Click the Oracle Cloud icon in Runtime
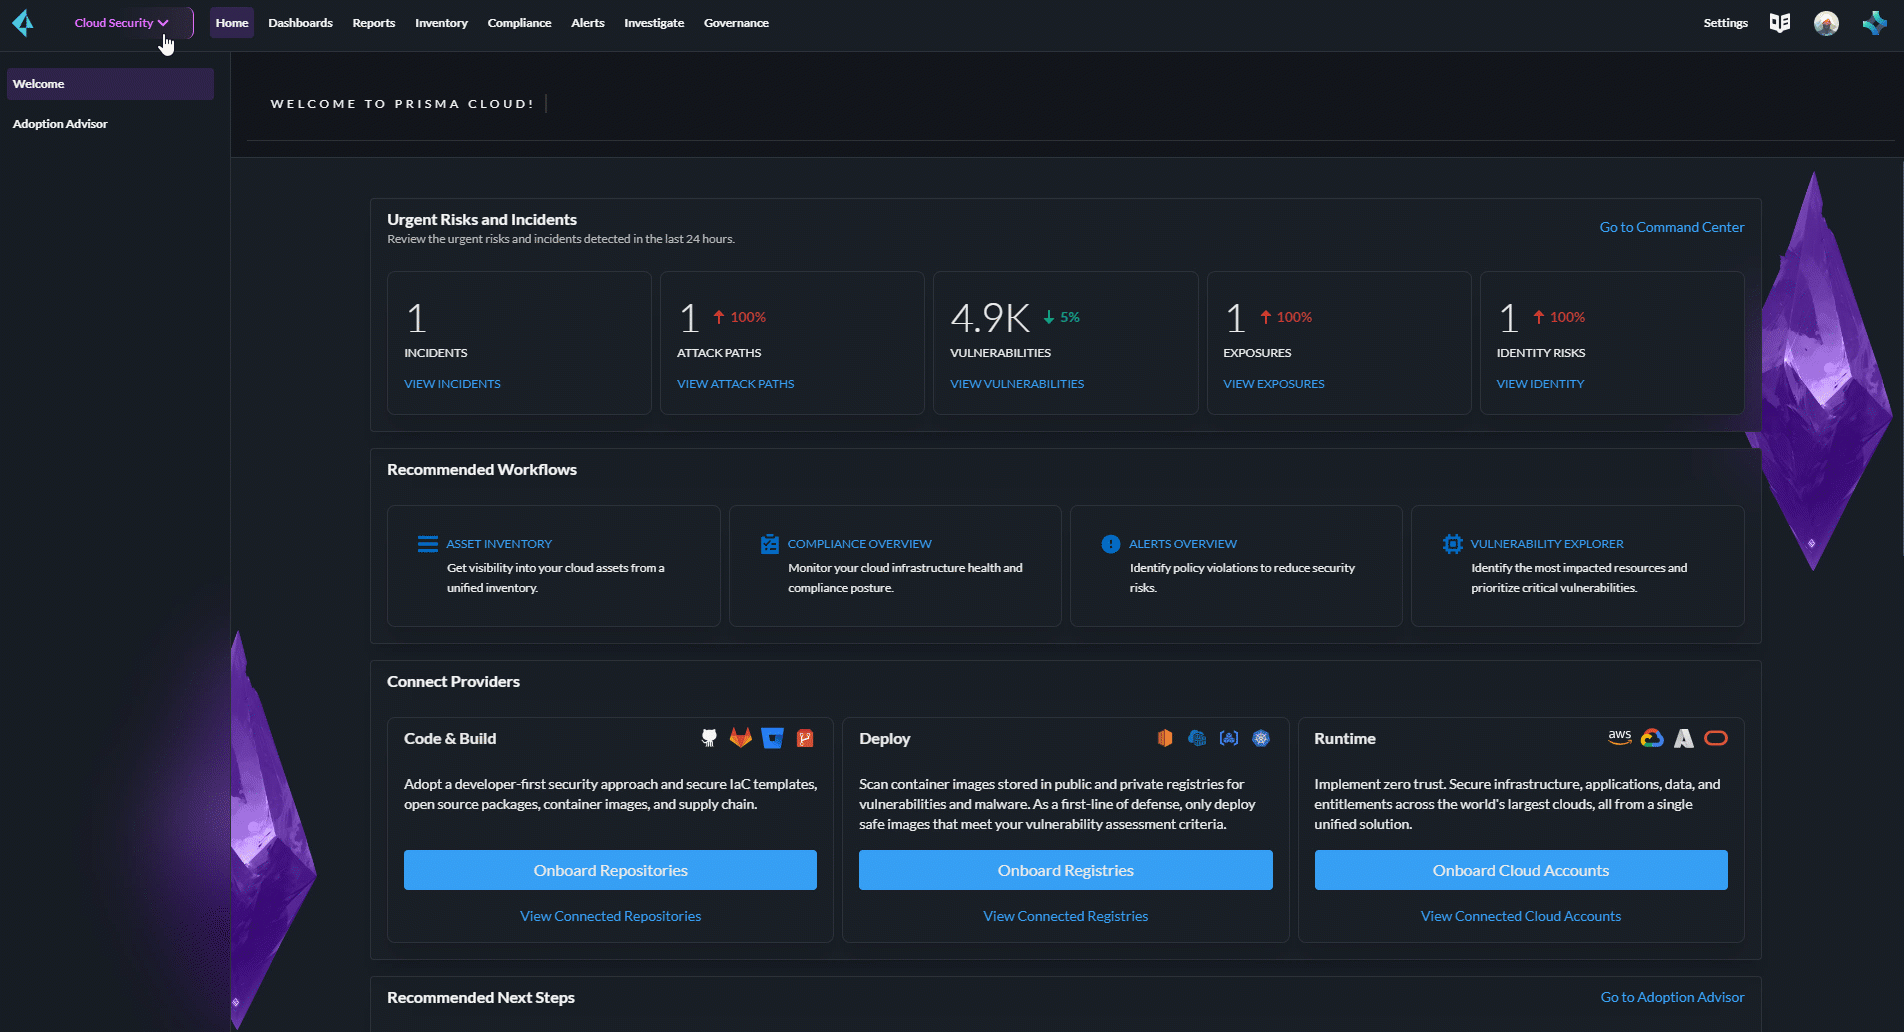The width and height of the screenshot is (1904, 1032). coord(1716,738)
